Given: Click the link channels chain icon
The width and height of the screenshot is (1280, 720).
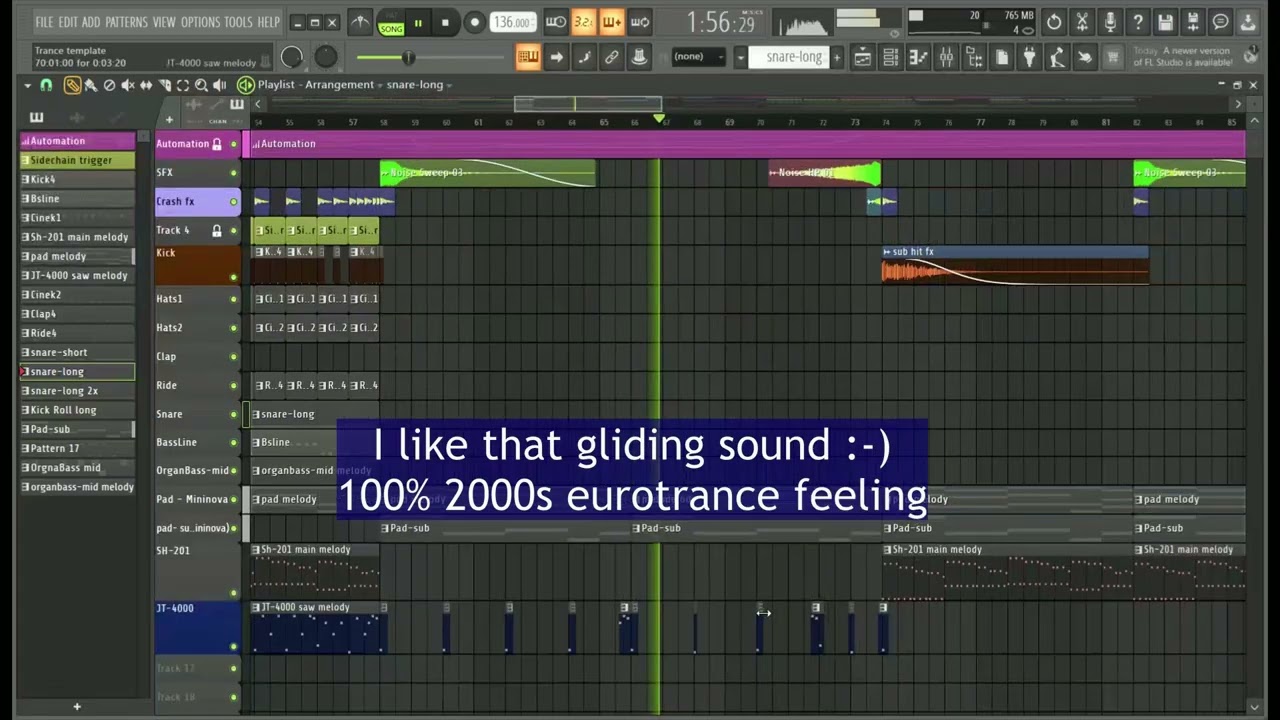Looking at the screenshot, I should click(x=612, y=57).
